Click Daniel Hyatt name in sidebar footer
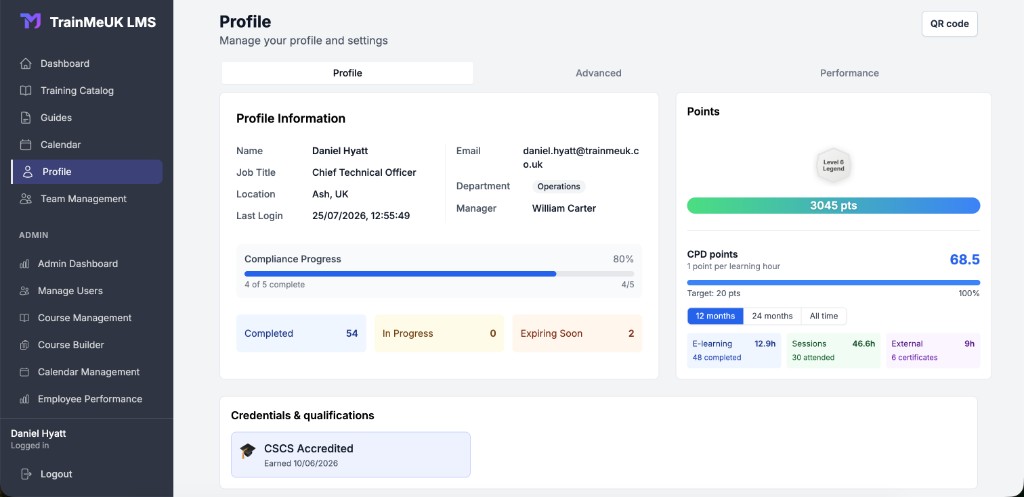The height and width of the screenshot is (497, 1024). 39,434
